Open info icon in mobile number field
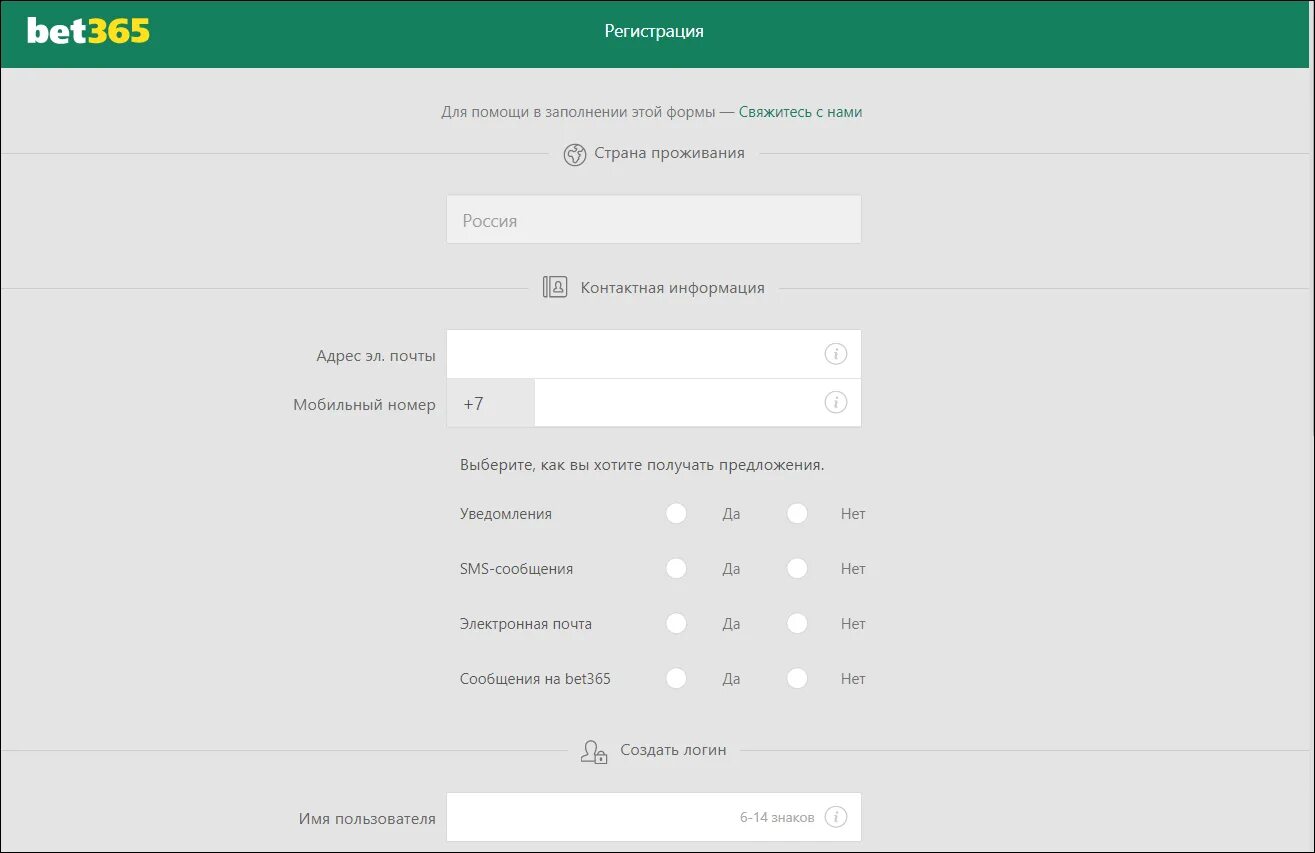 pos(836,402)
